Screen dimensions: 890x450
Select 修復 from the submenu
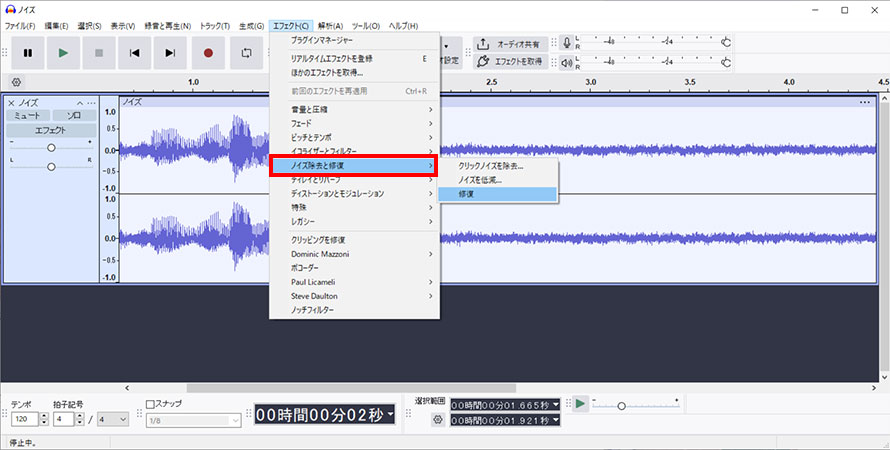tap(497, 193)
